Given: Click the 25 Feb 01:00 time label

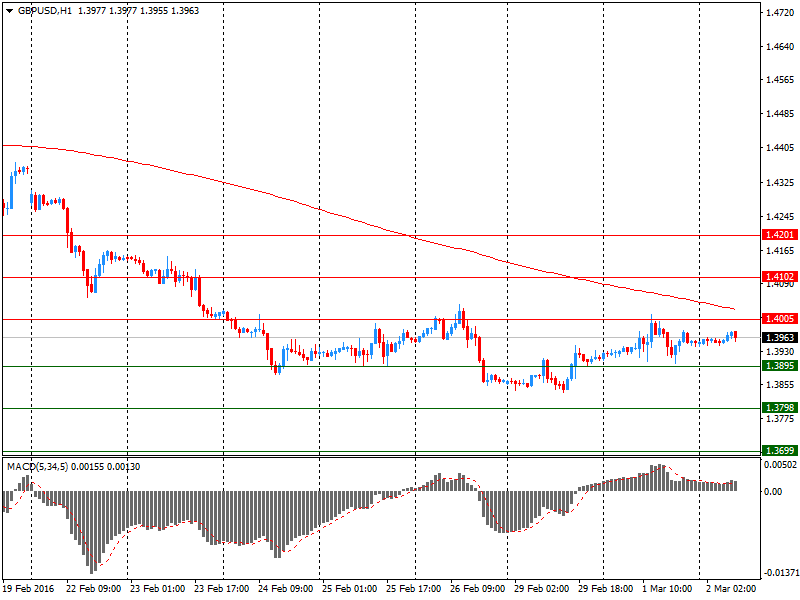Looking at the screenshot, I should 349,588.
